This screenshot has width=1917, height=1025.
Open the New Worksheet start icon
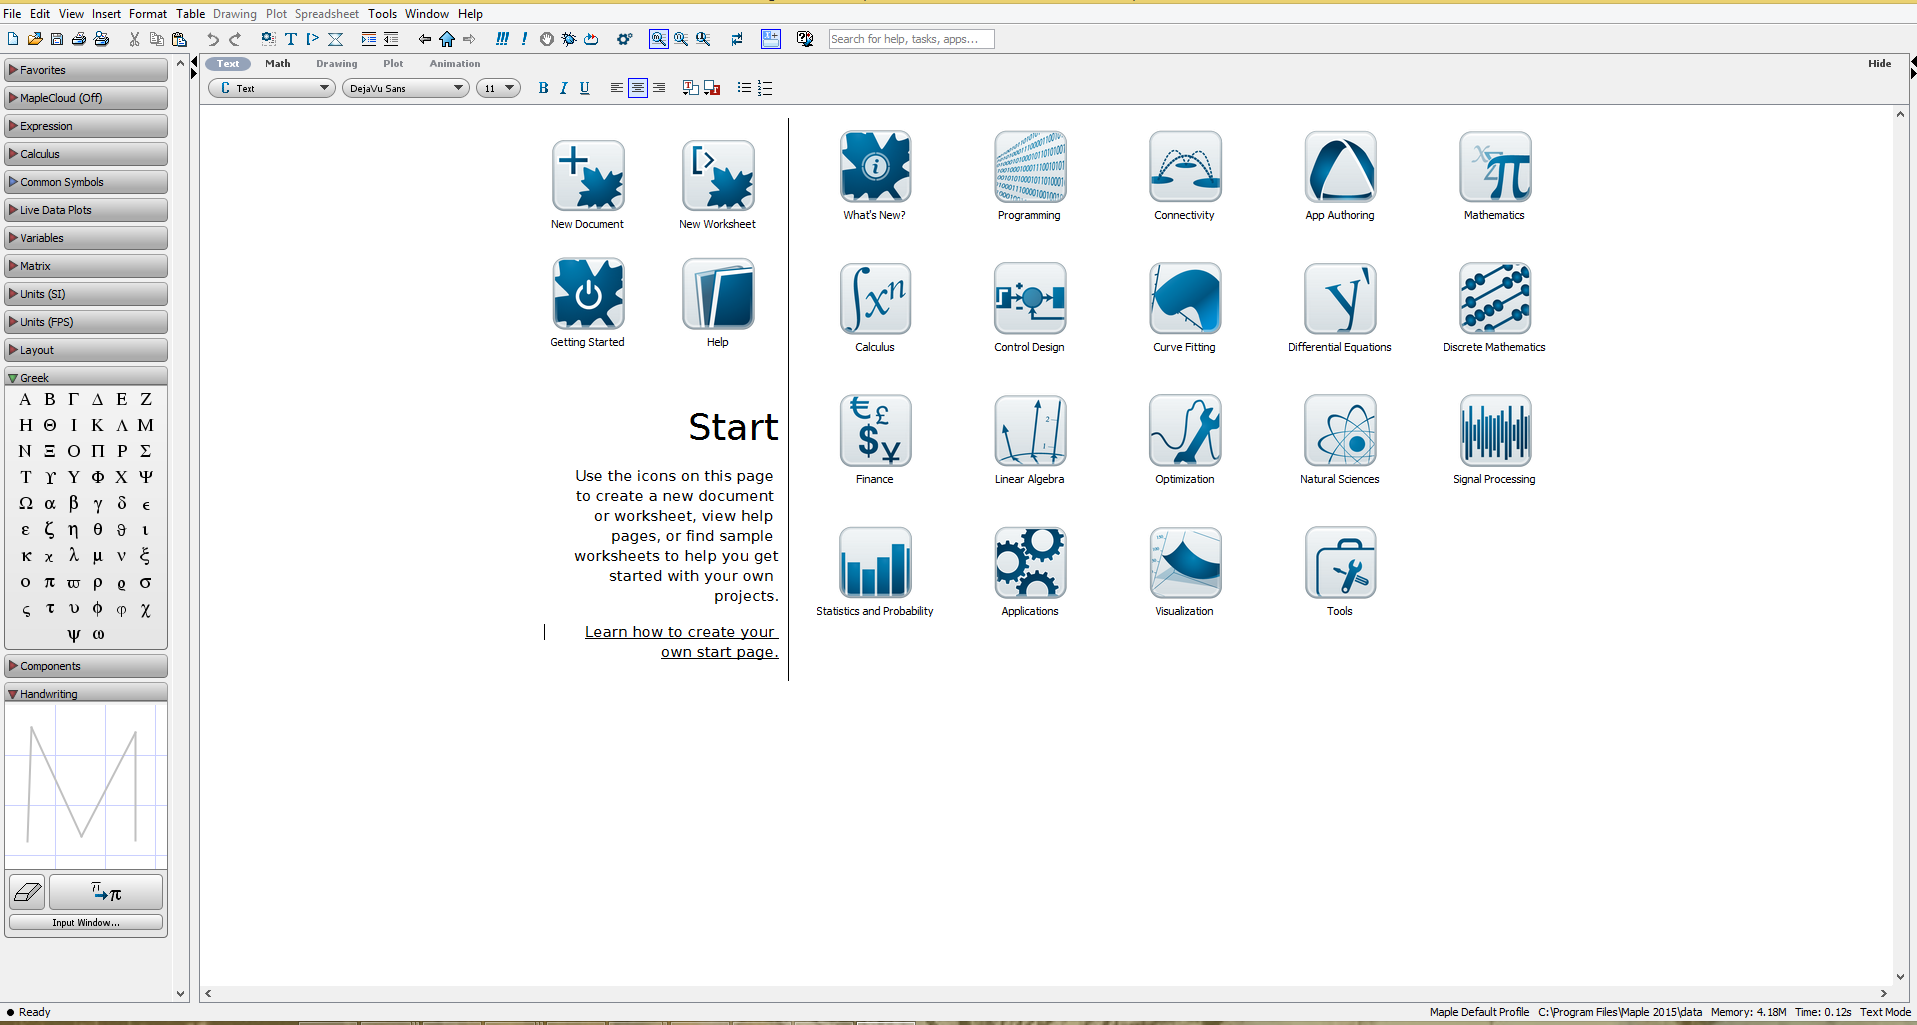[x=718, y=176]
